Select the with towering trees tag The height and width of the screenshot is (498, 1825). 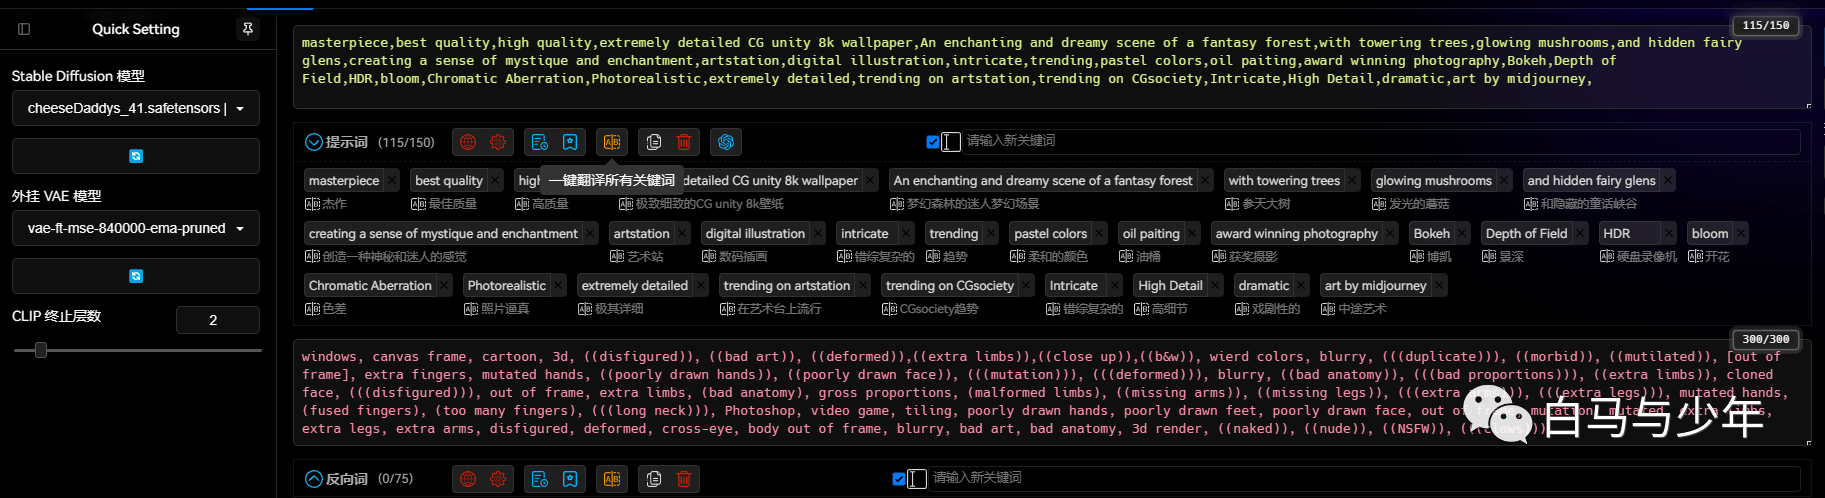click(1284, 181)
